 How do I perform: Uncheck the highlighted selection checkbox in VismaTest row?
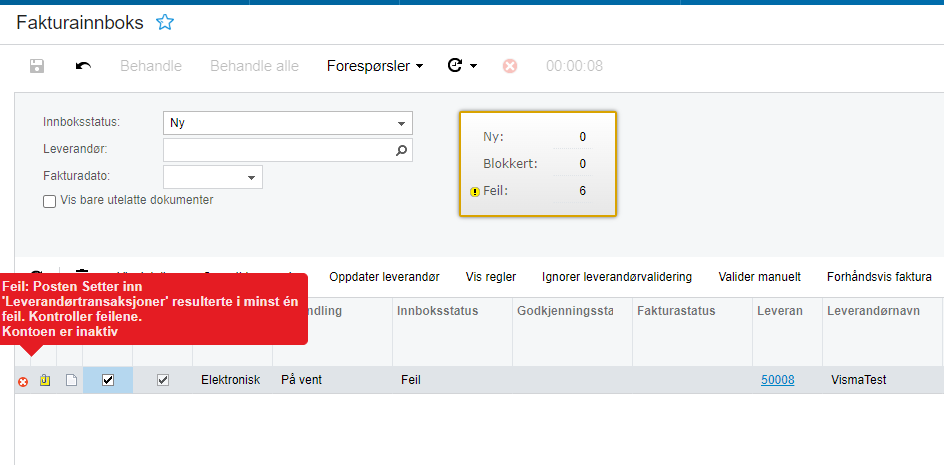[108, 380]
